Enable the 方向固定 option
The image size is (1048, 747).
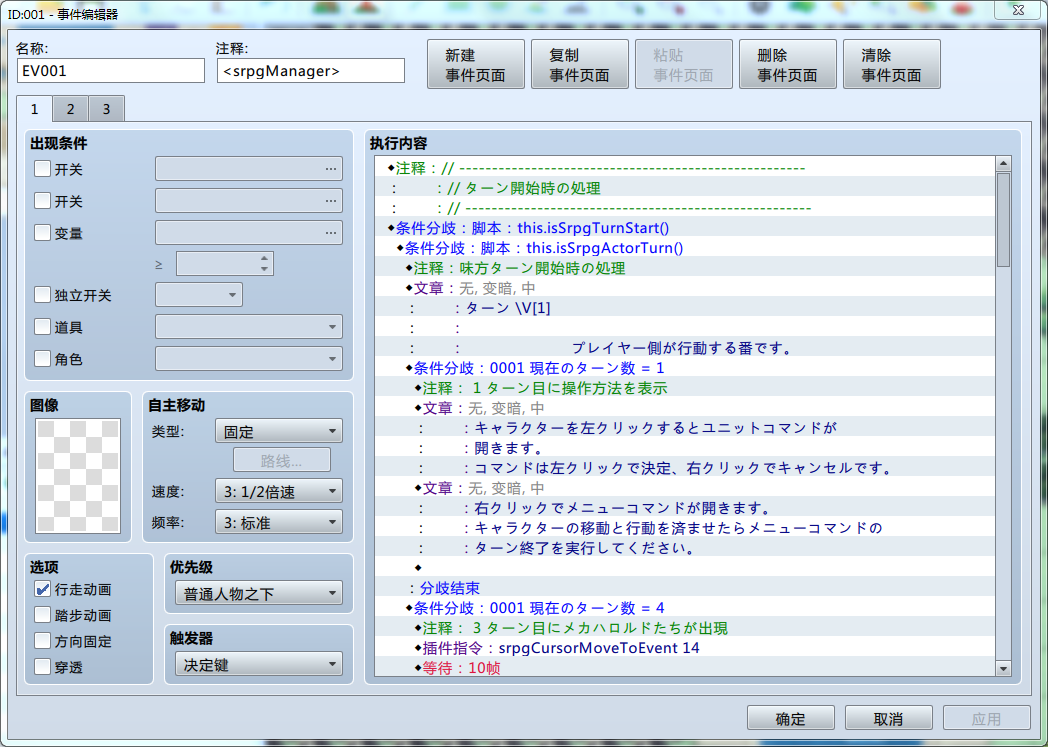(42, 641)
